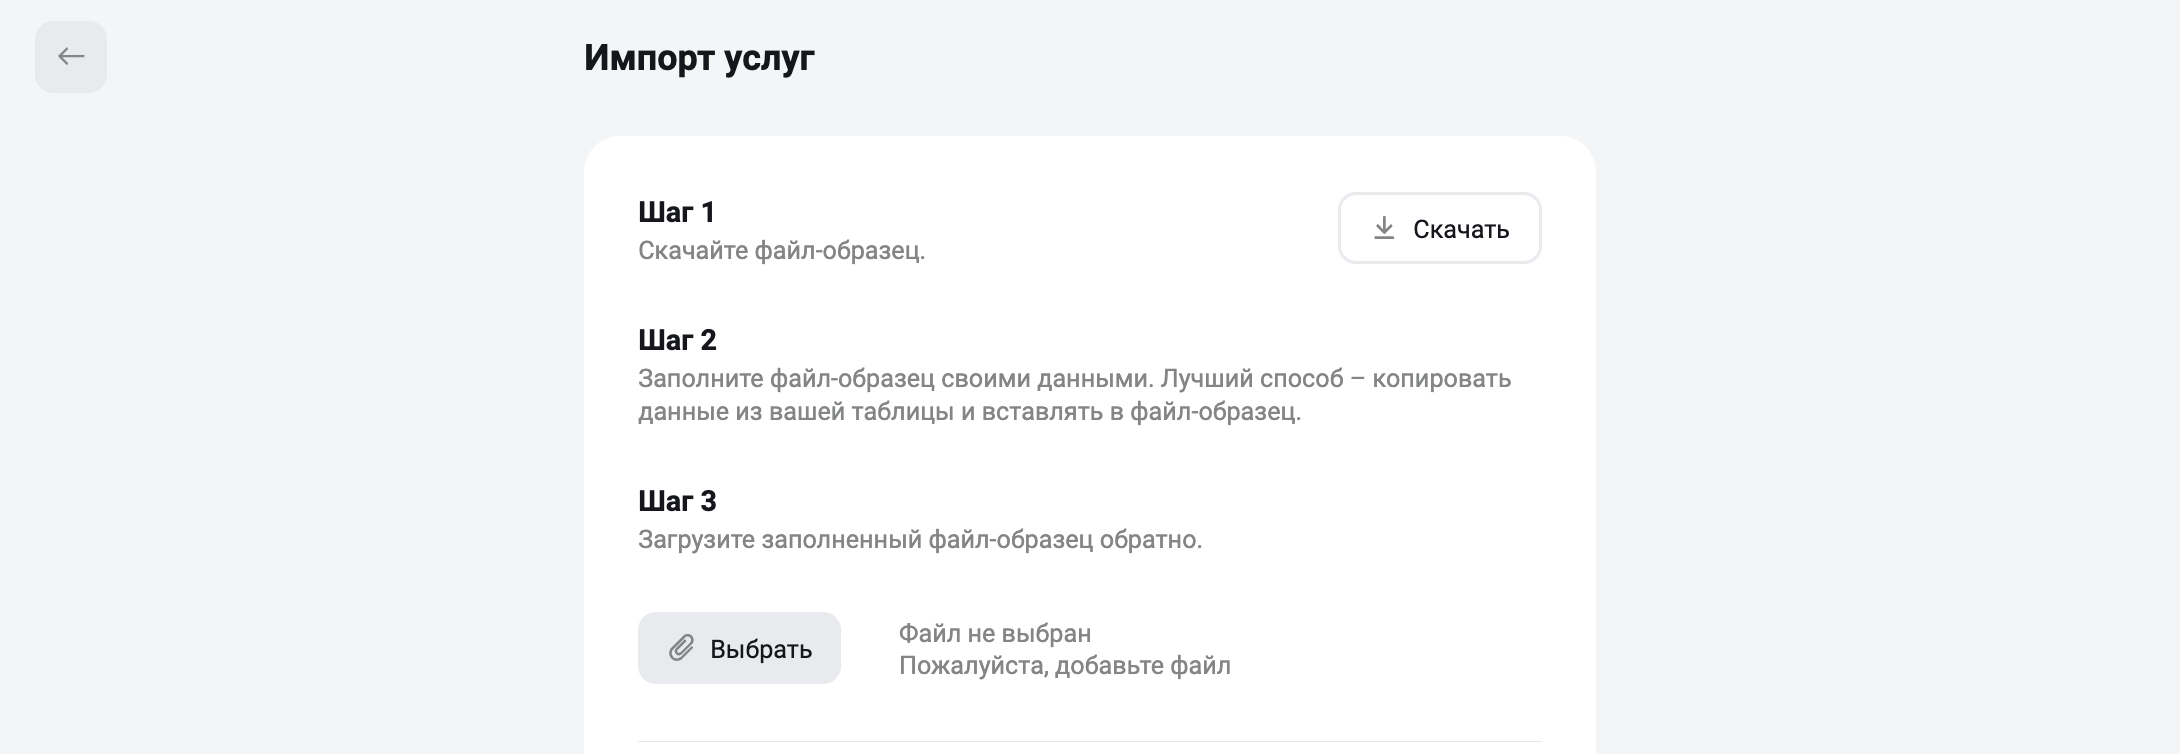Click the paperclip icon in Выбрать button
Screen dimensions: 2180x754
[681, 648]
